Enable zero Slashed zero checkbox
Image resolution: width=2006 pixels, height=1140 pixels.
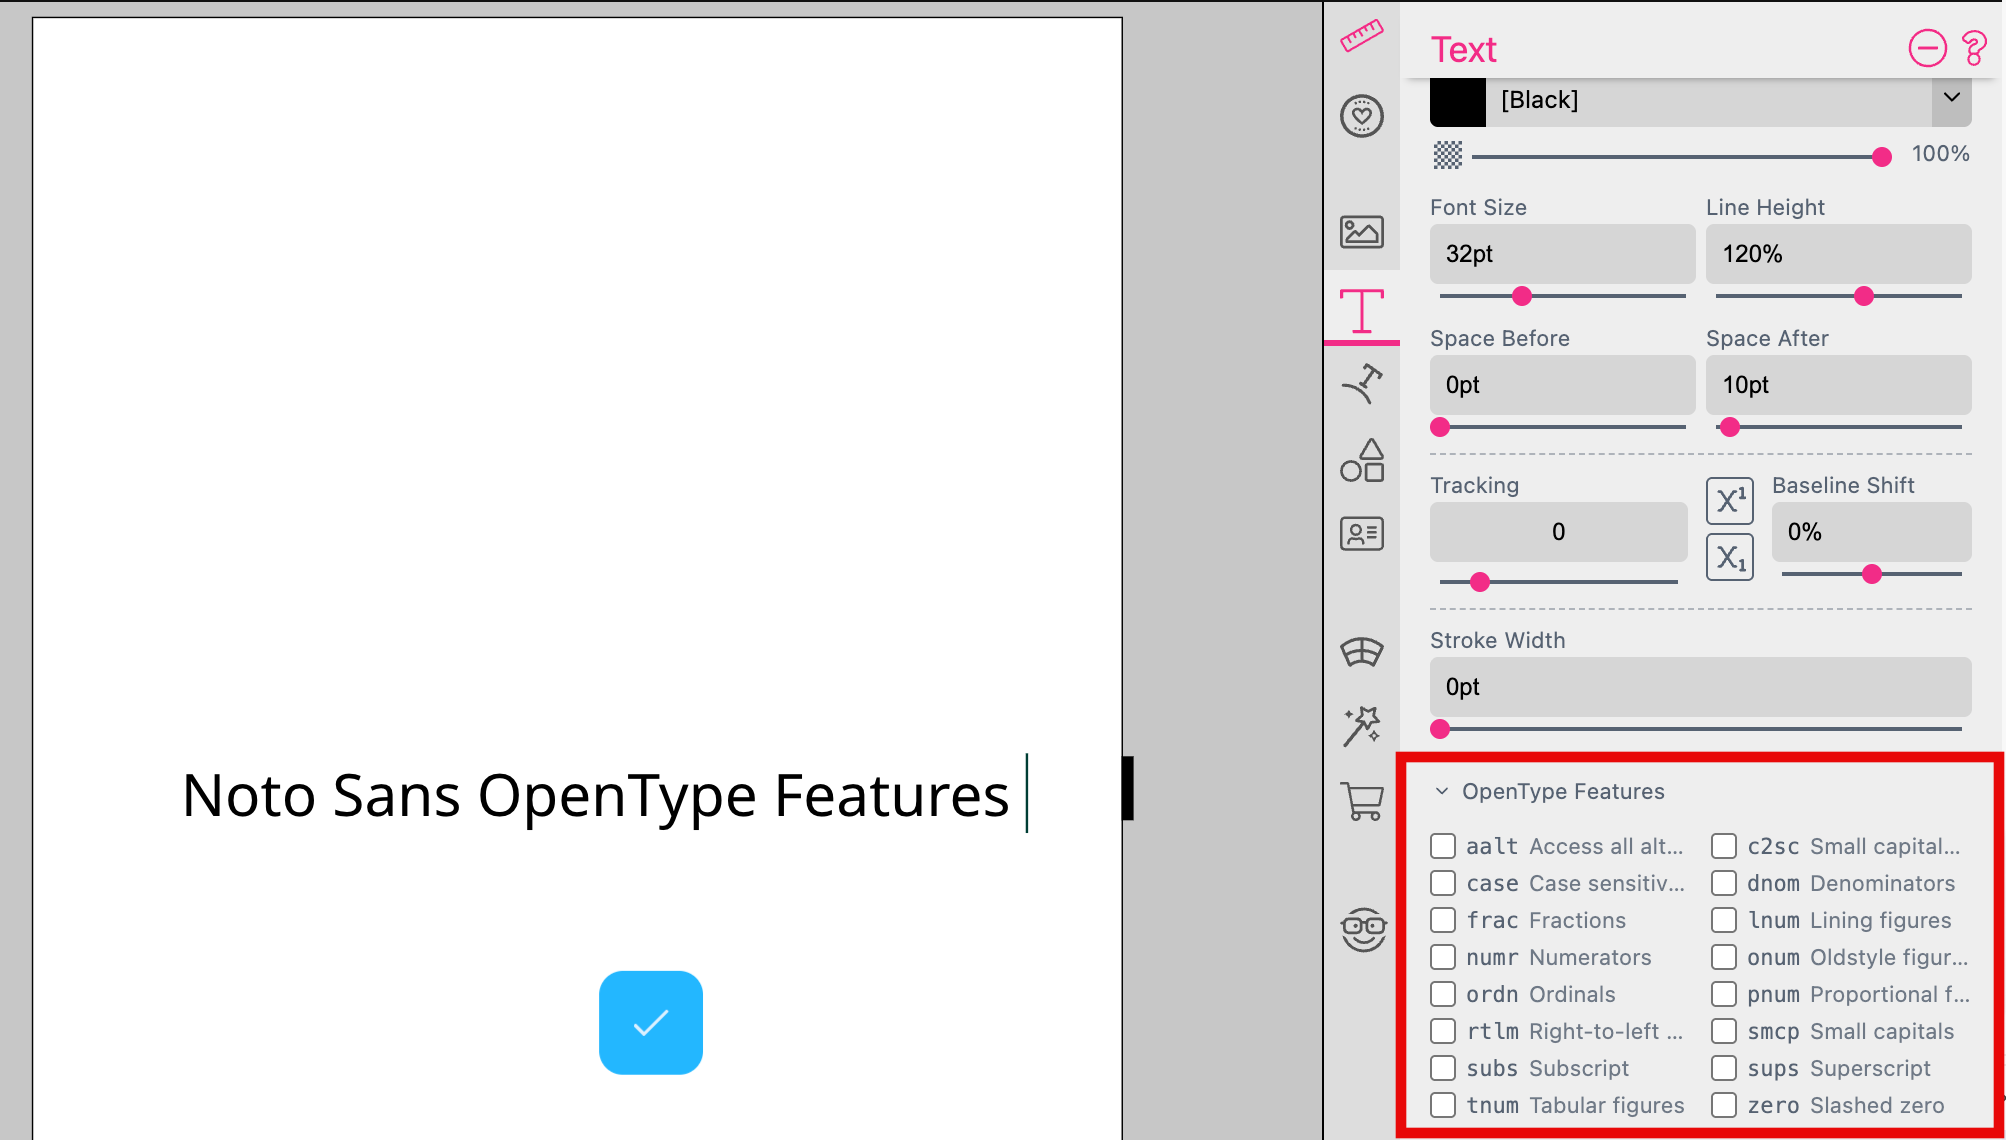1724,1105
